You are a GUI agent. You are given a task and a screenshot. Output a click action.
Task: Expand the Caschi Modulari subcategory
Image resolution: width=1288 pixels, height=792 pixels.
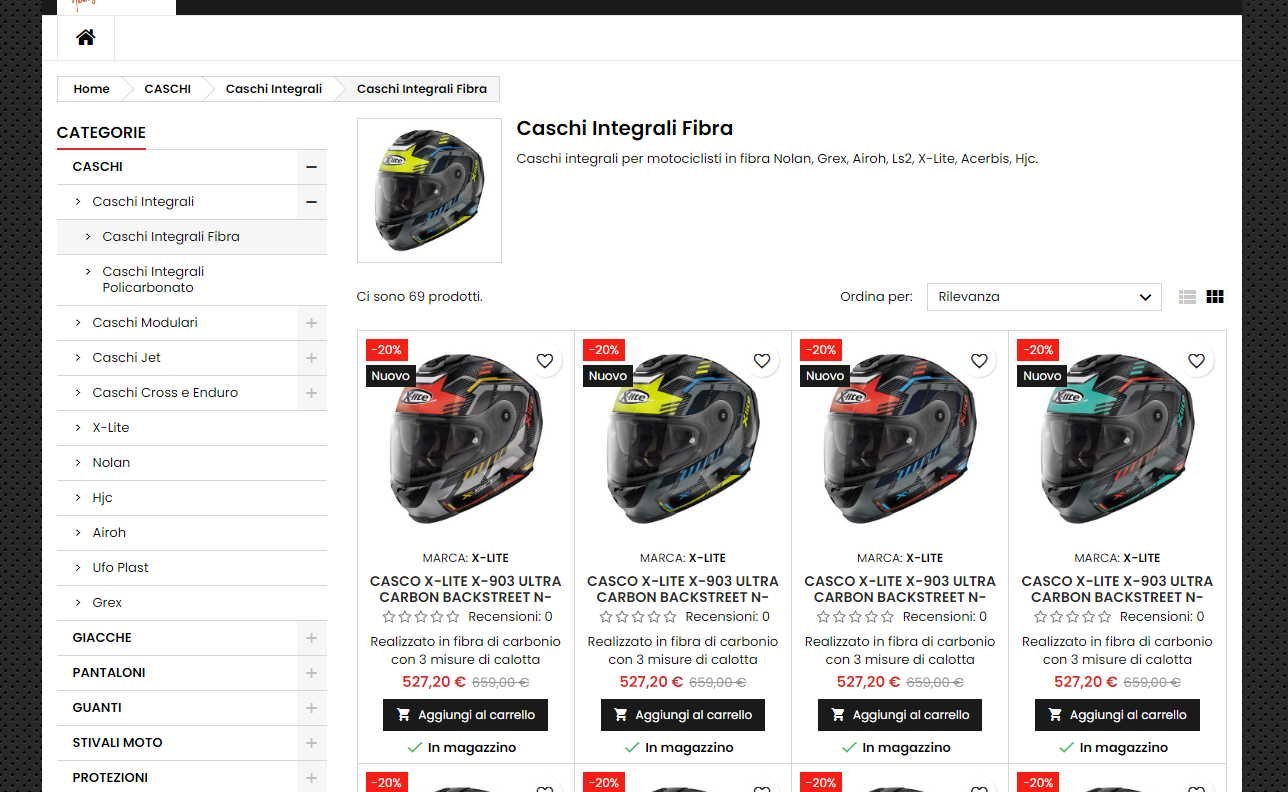tap(311, 323)
